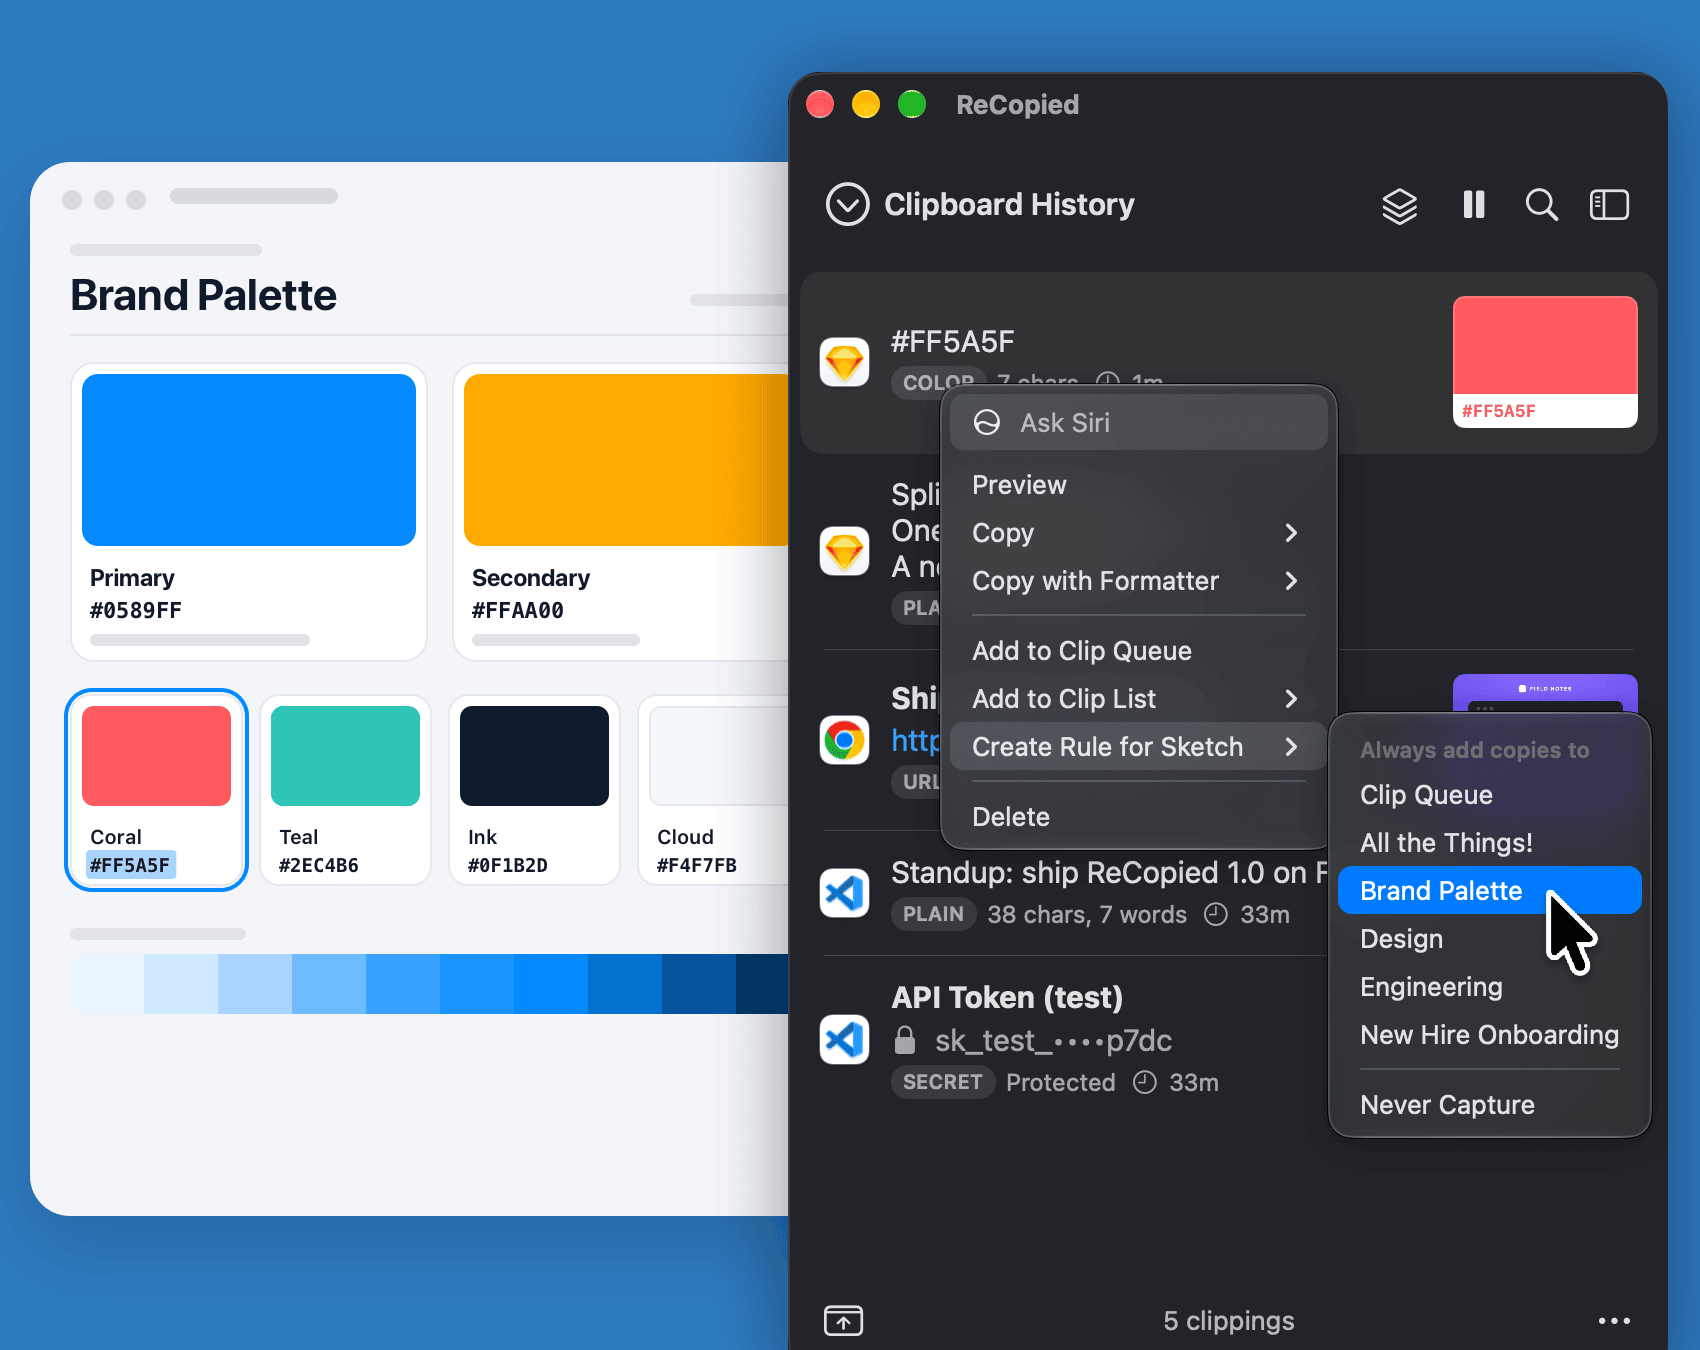Screen dimensions: 1700x1350
Task: Select New Hire Onboarding list
Action: (1489, 1035)
